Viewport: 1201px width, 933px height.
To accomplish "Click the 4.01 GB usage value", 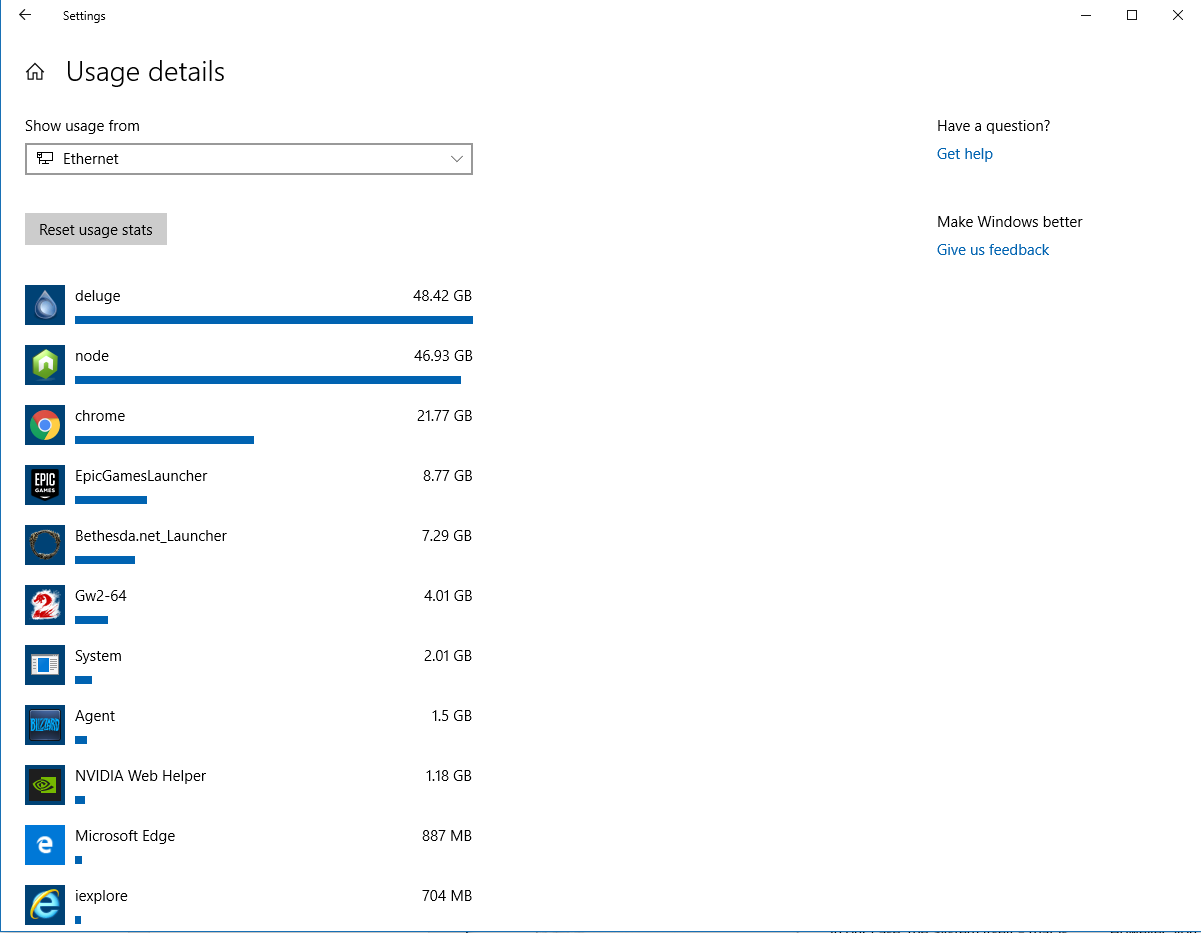I will click(x=448, y=596).
